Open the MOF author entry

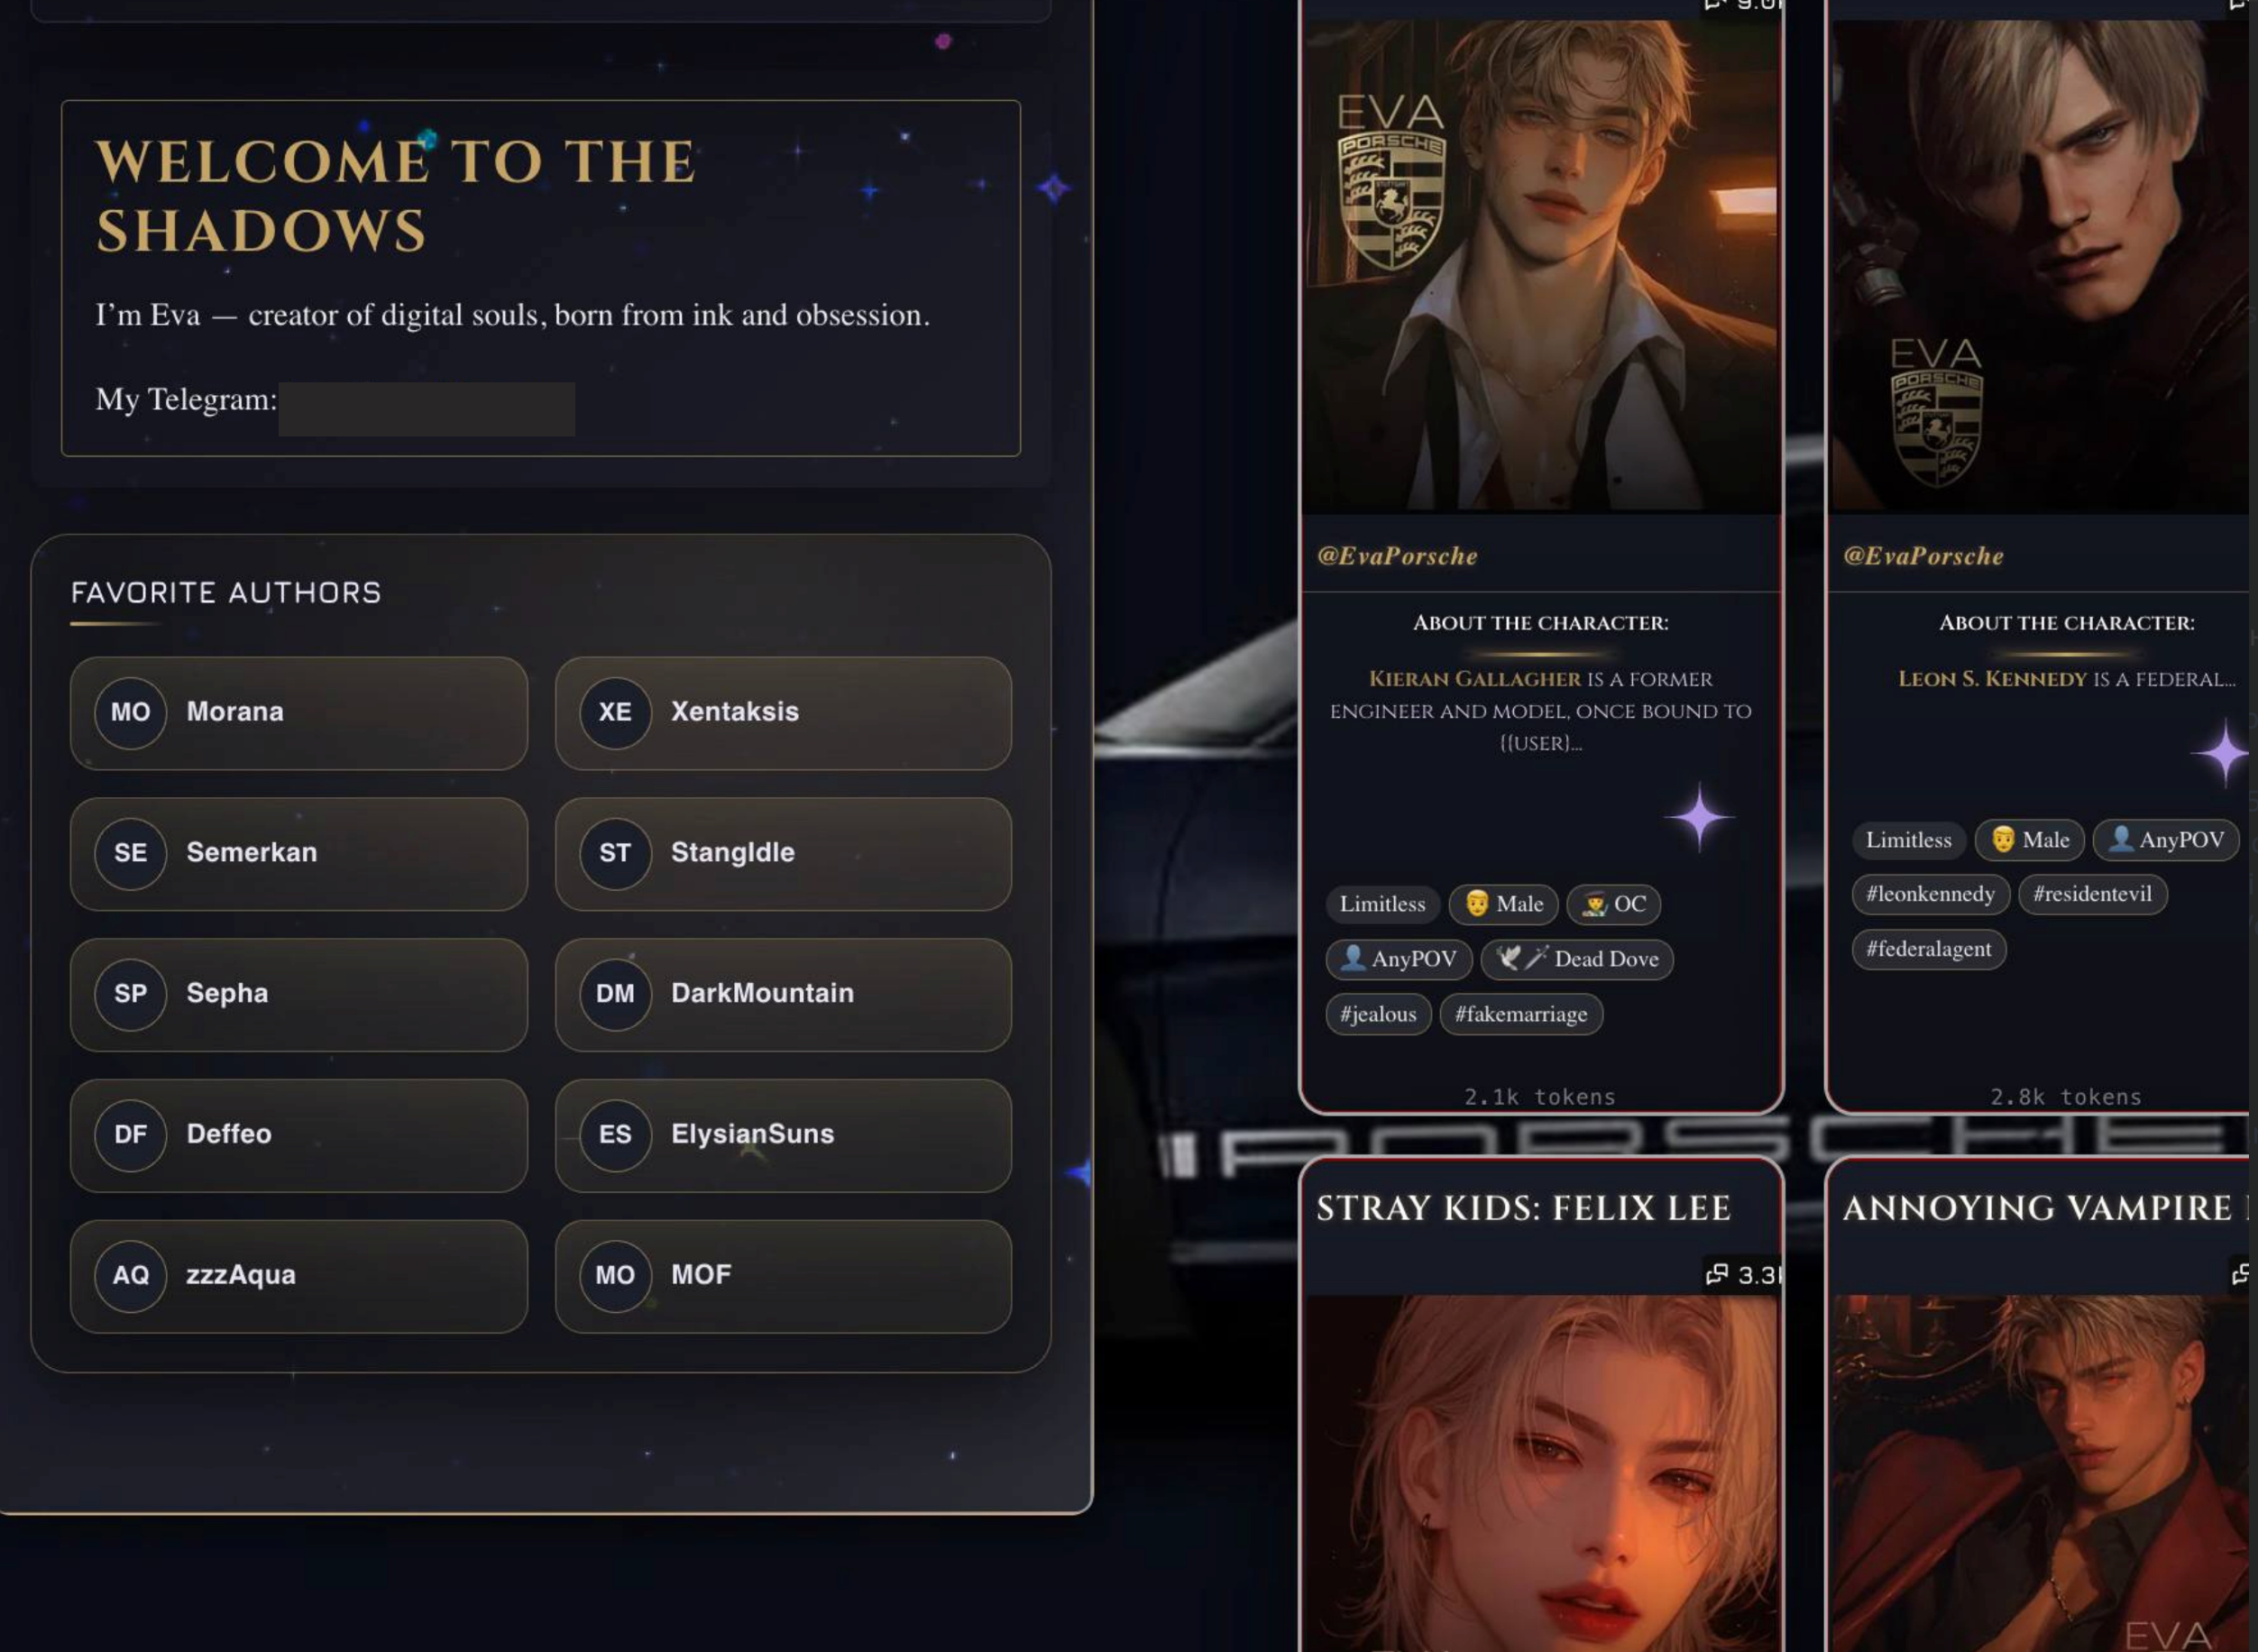point(783,1276)
